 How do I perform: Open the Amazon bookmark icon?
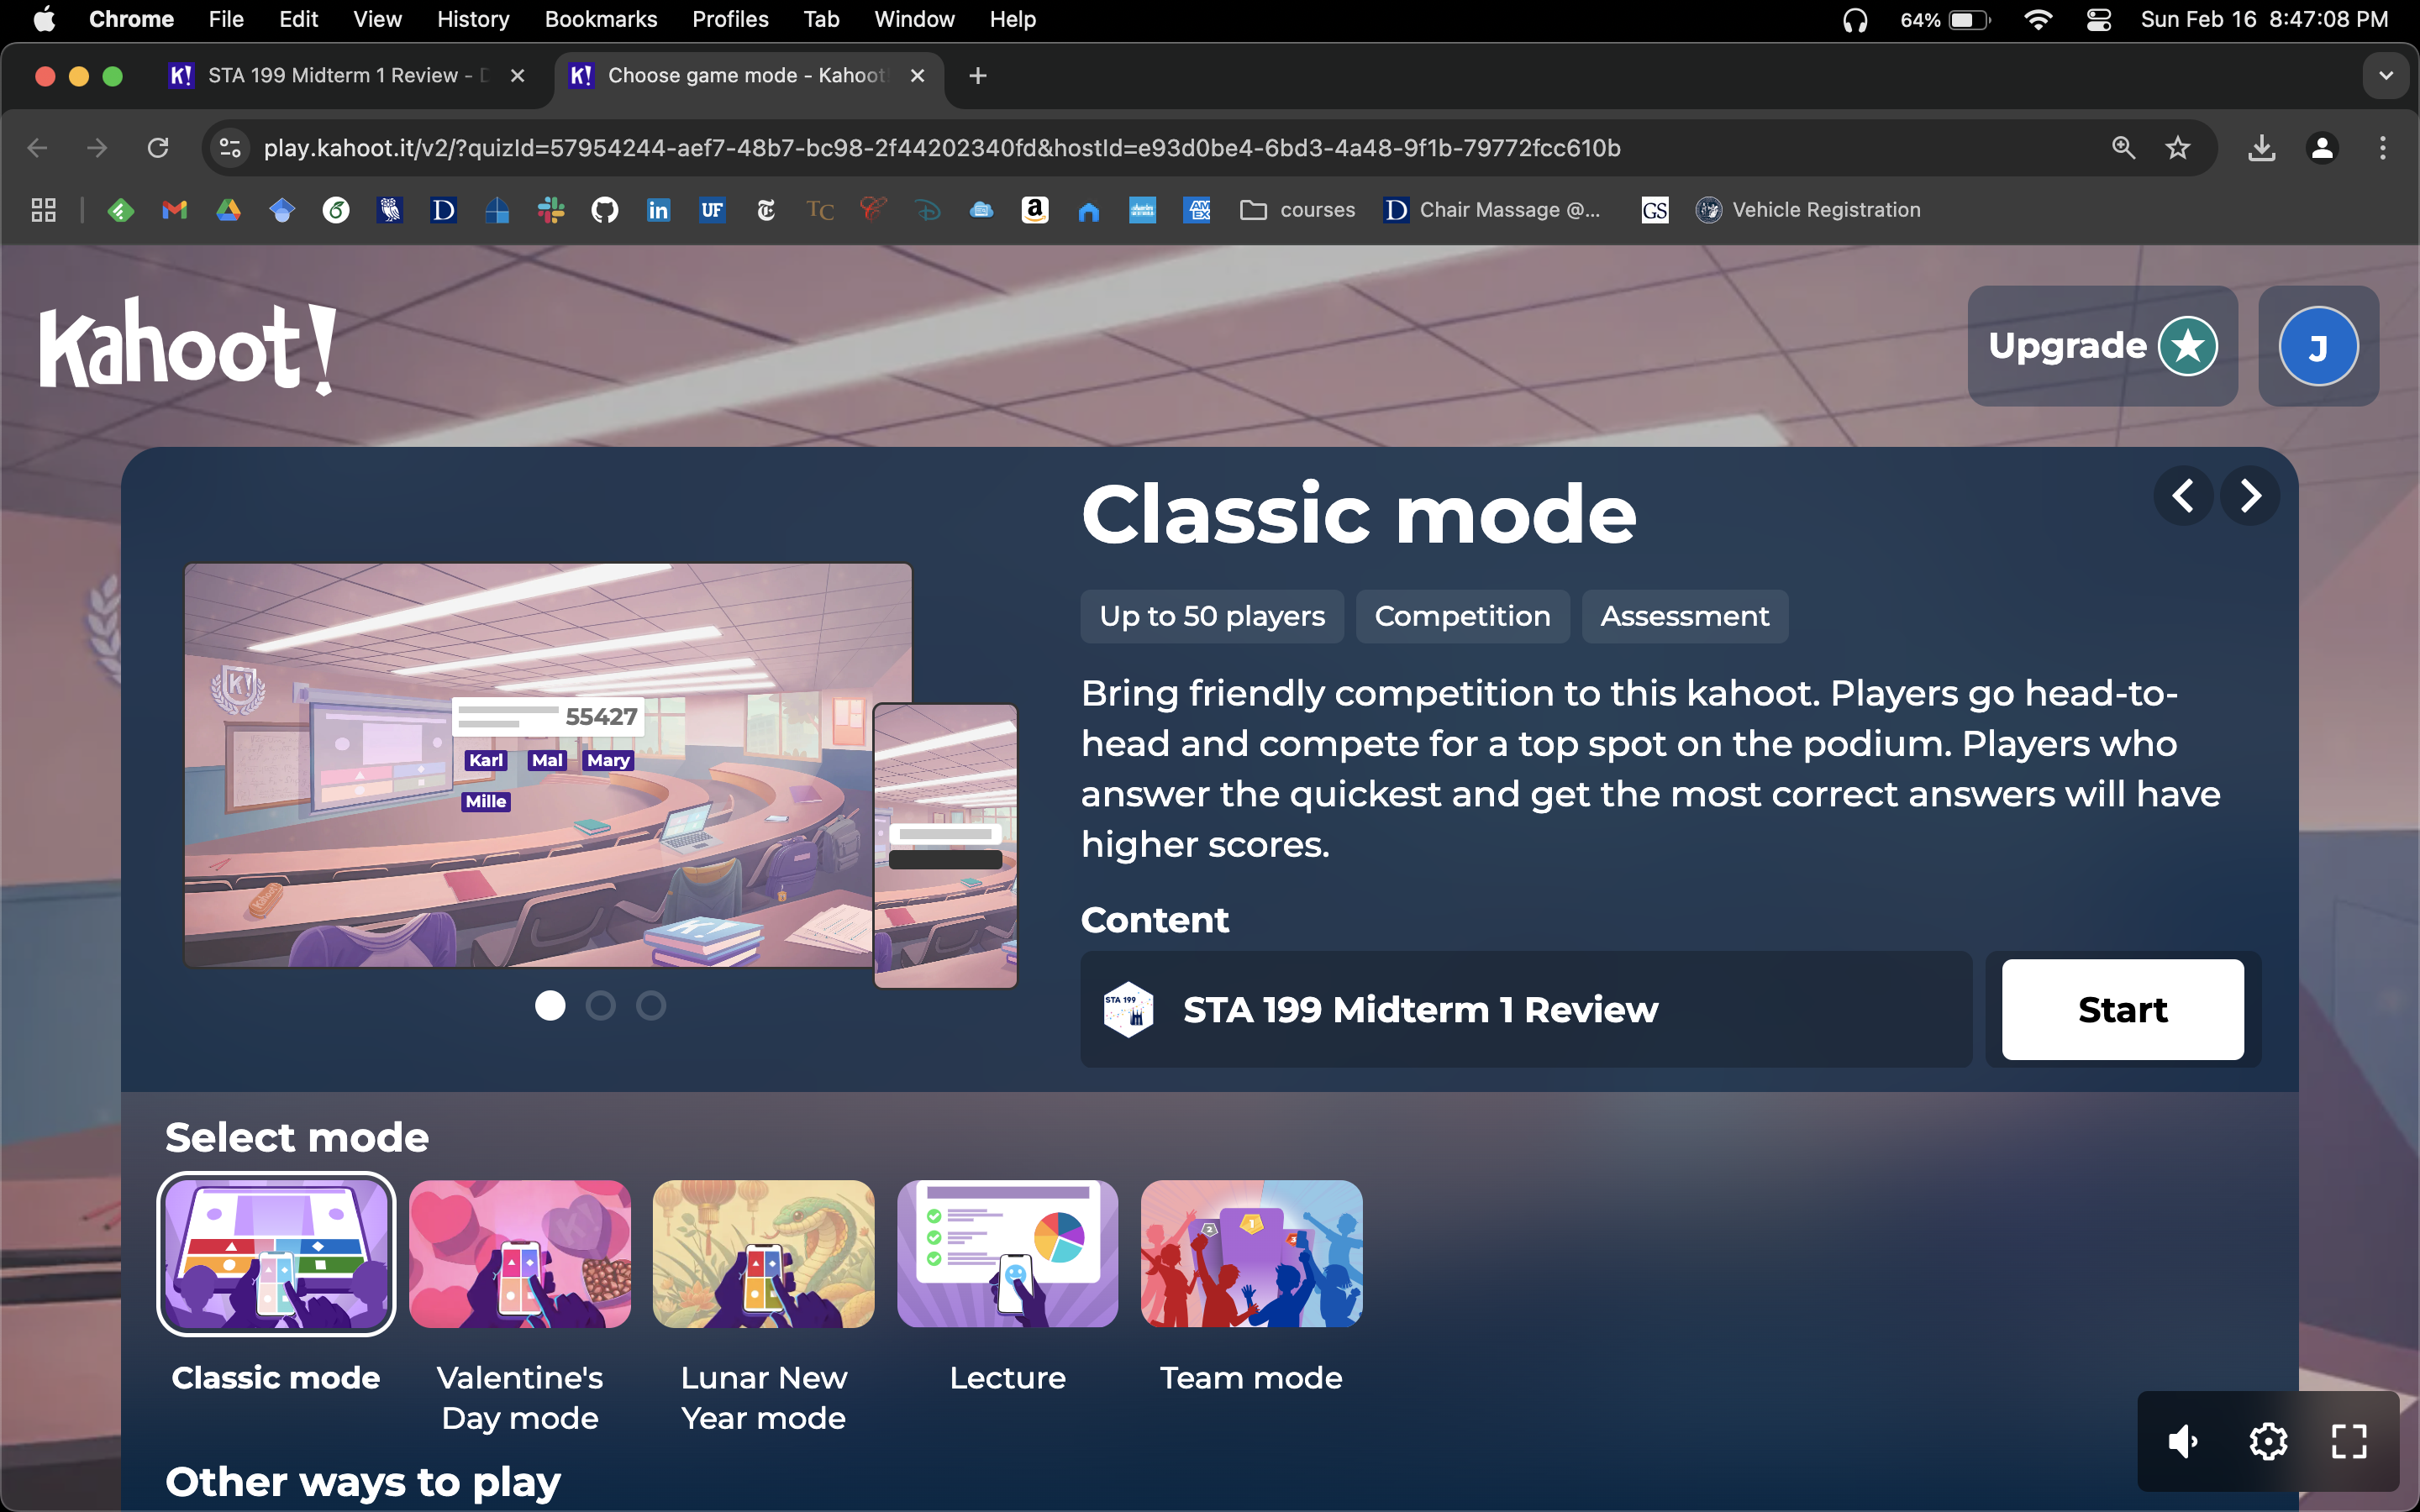(1035, 210)
